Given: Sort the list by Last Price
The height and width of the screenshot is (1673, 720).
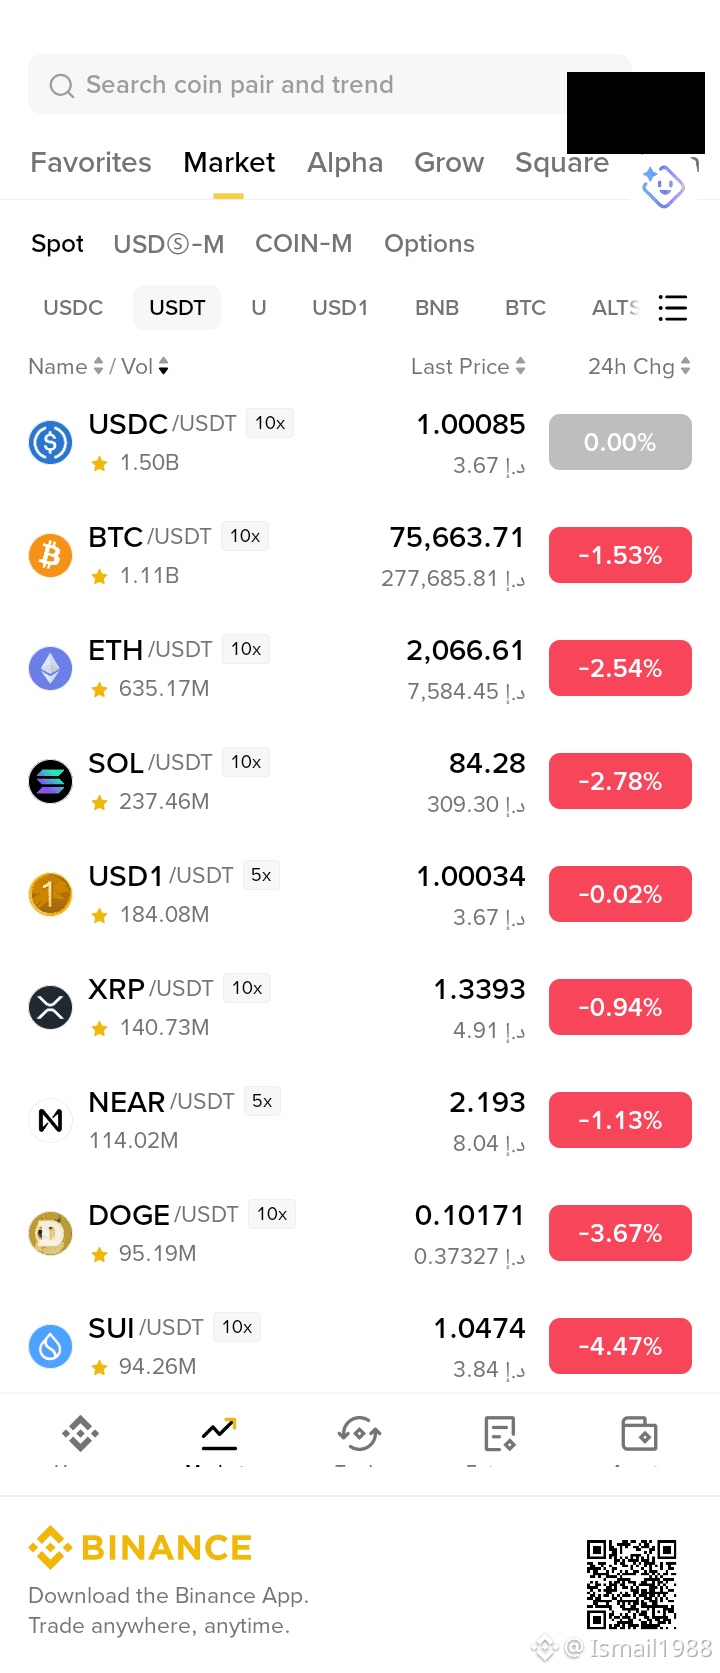Looking at the screenshot, I should pos(468,367).
